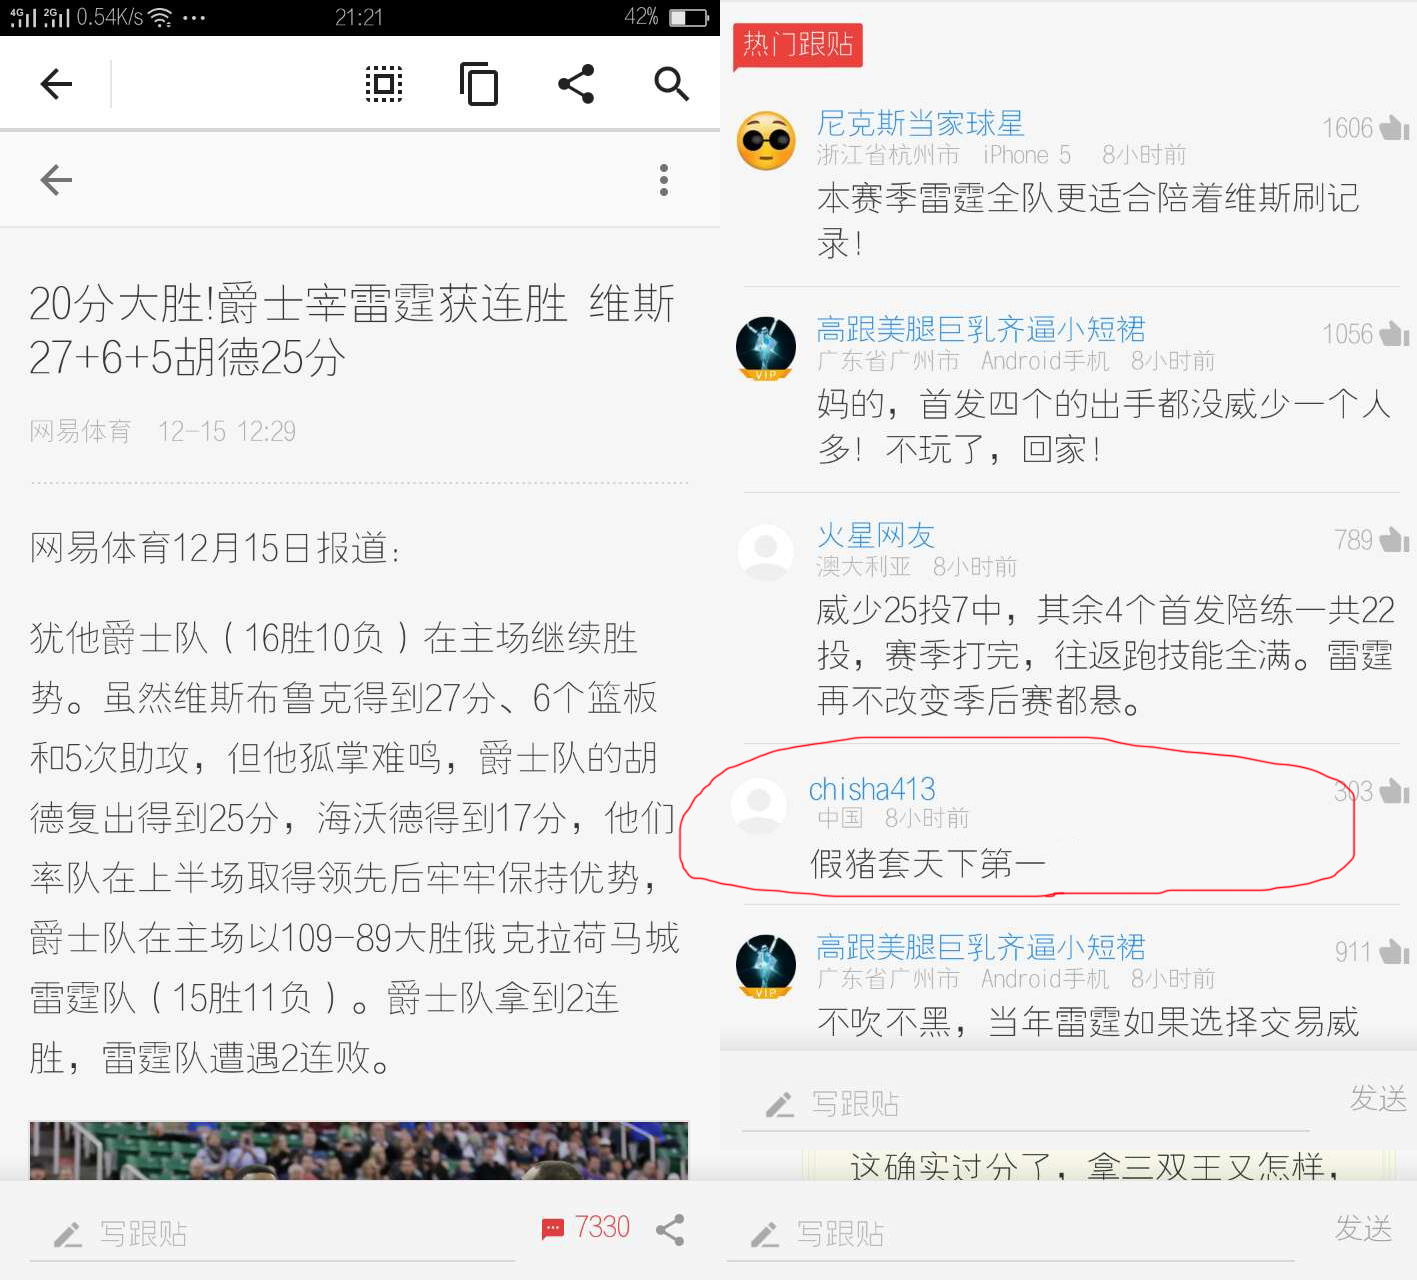Image resolution: width=1417 pixels, height=1280 pixels.
Task: Navigate back with the top-left arrow
Action: 56,84
